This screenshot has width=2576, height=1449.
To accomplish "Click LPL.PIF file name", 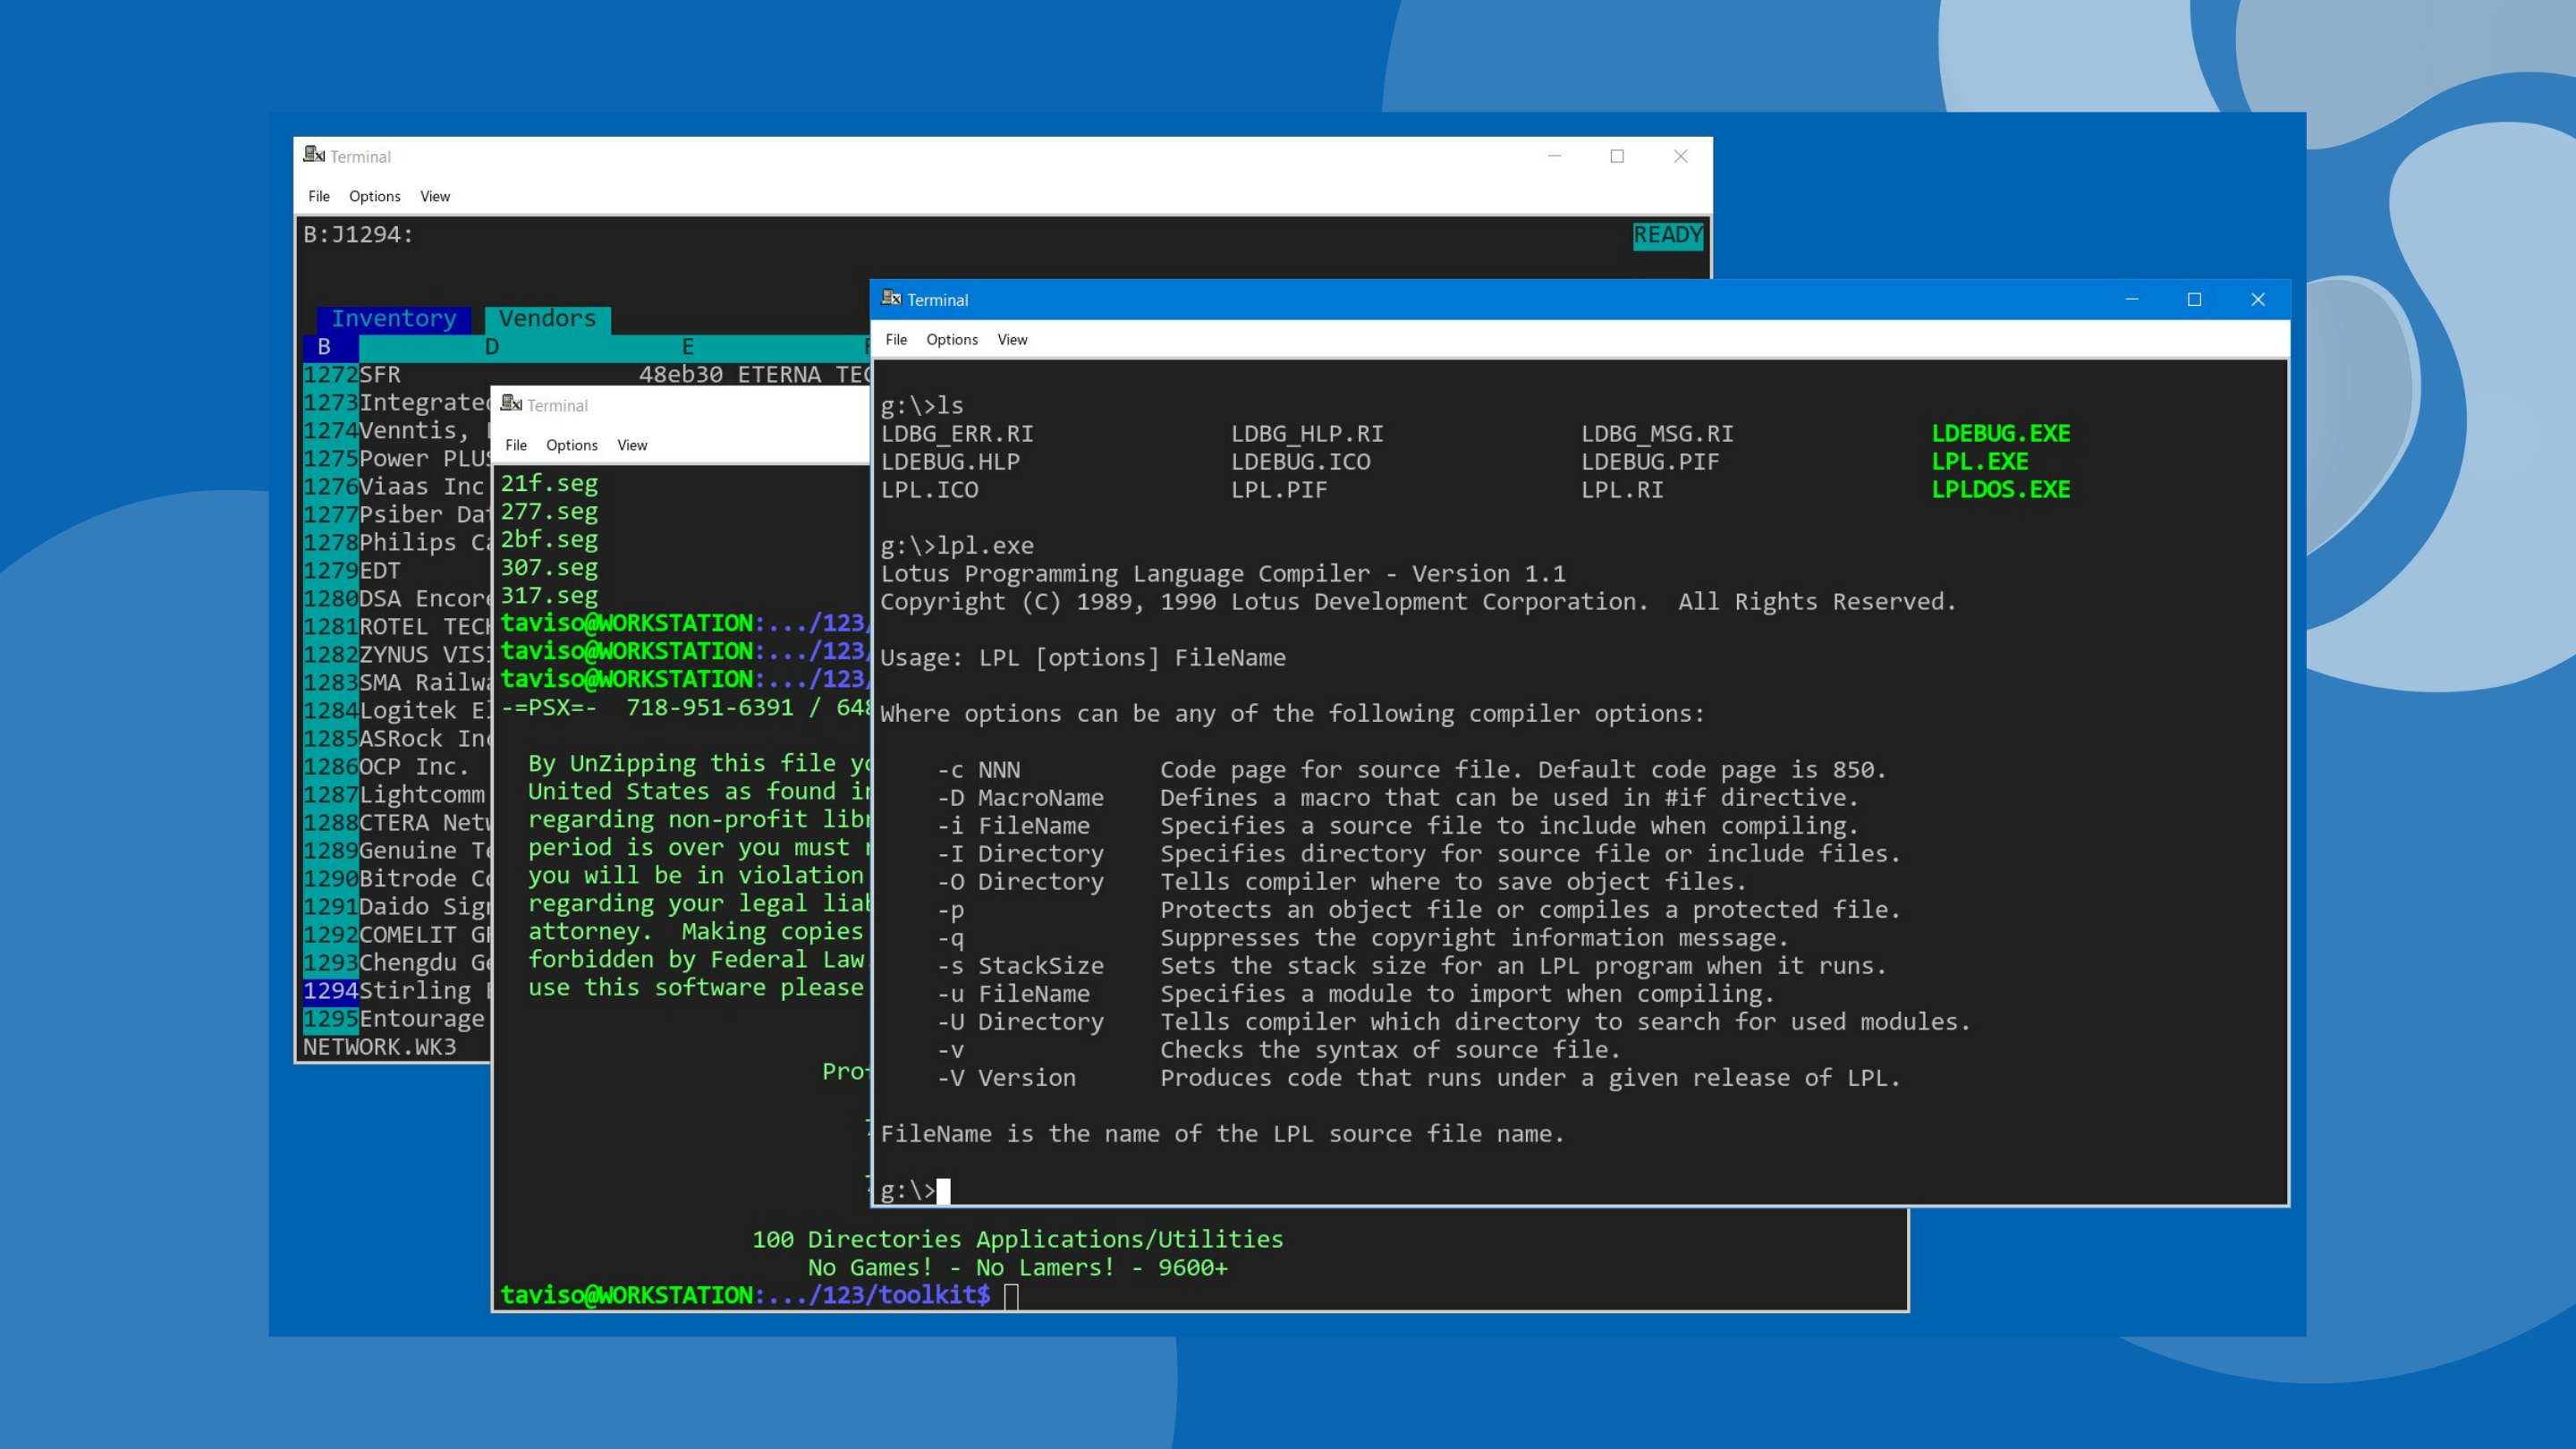I will (x=1279, y=489).
